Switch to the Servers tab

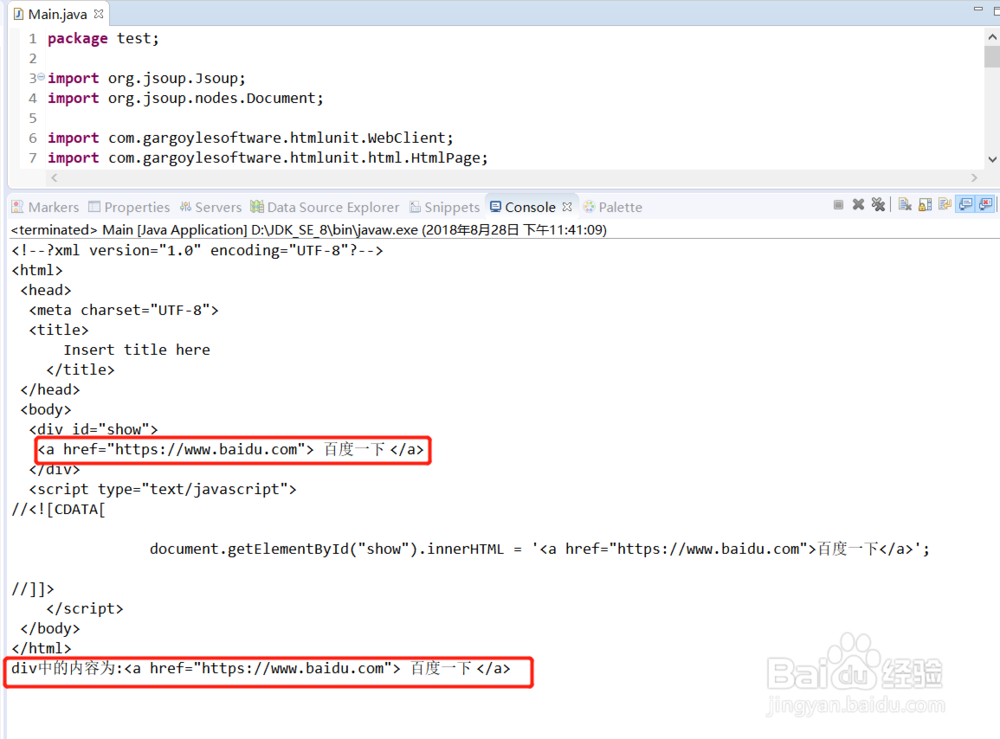pyautogui.click(x=210, y=207)
